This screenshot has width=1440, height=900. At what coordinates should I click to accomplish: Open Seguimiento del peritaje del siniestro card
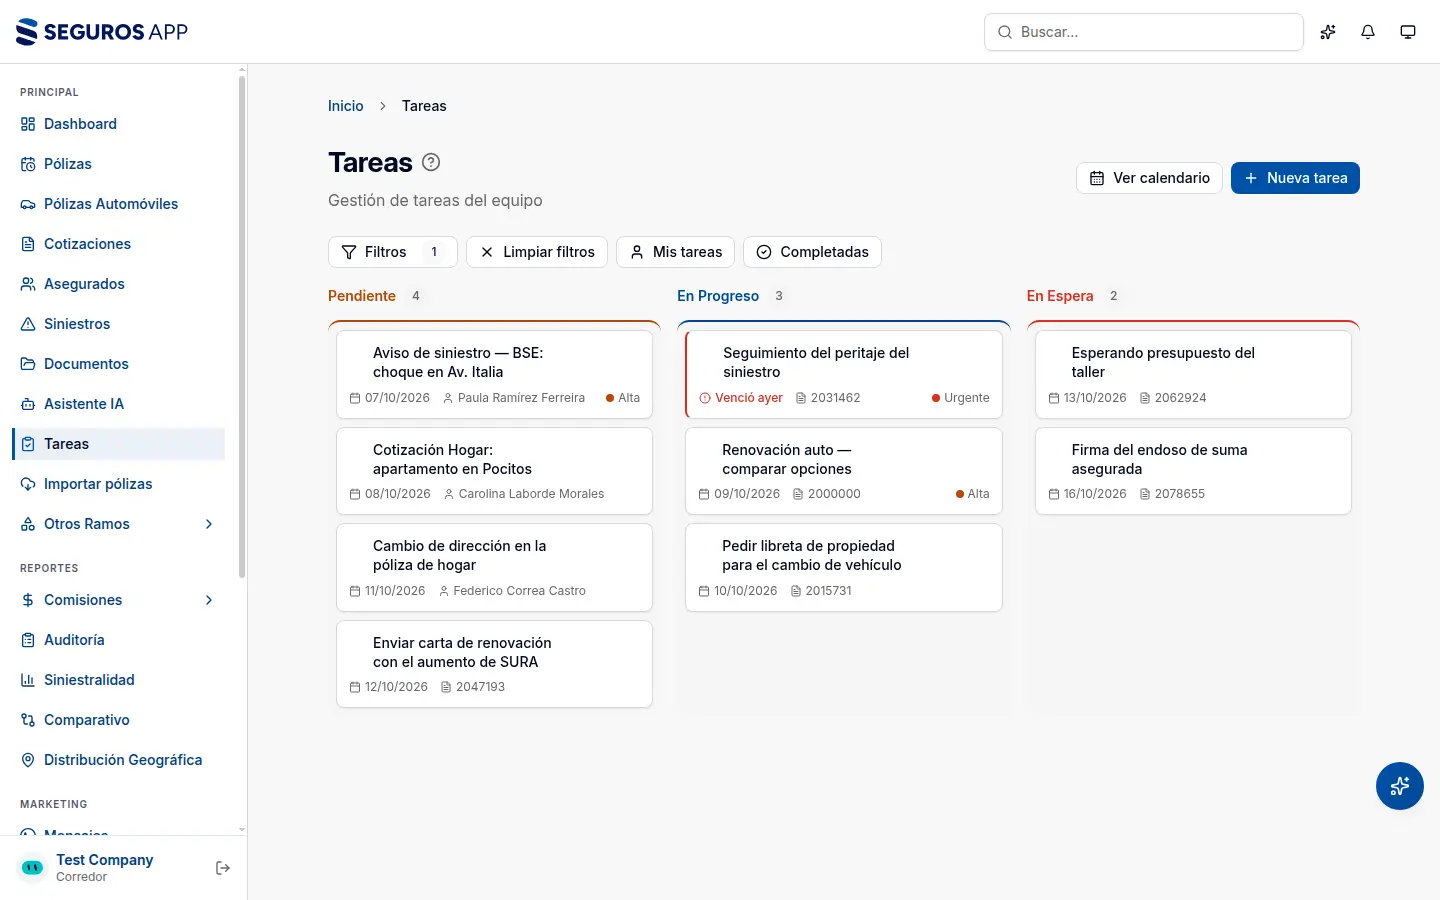[844, 374]
